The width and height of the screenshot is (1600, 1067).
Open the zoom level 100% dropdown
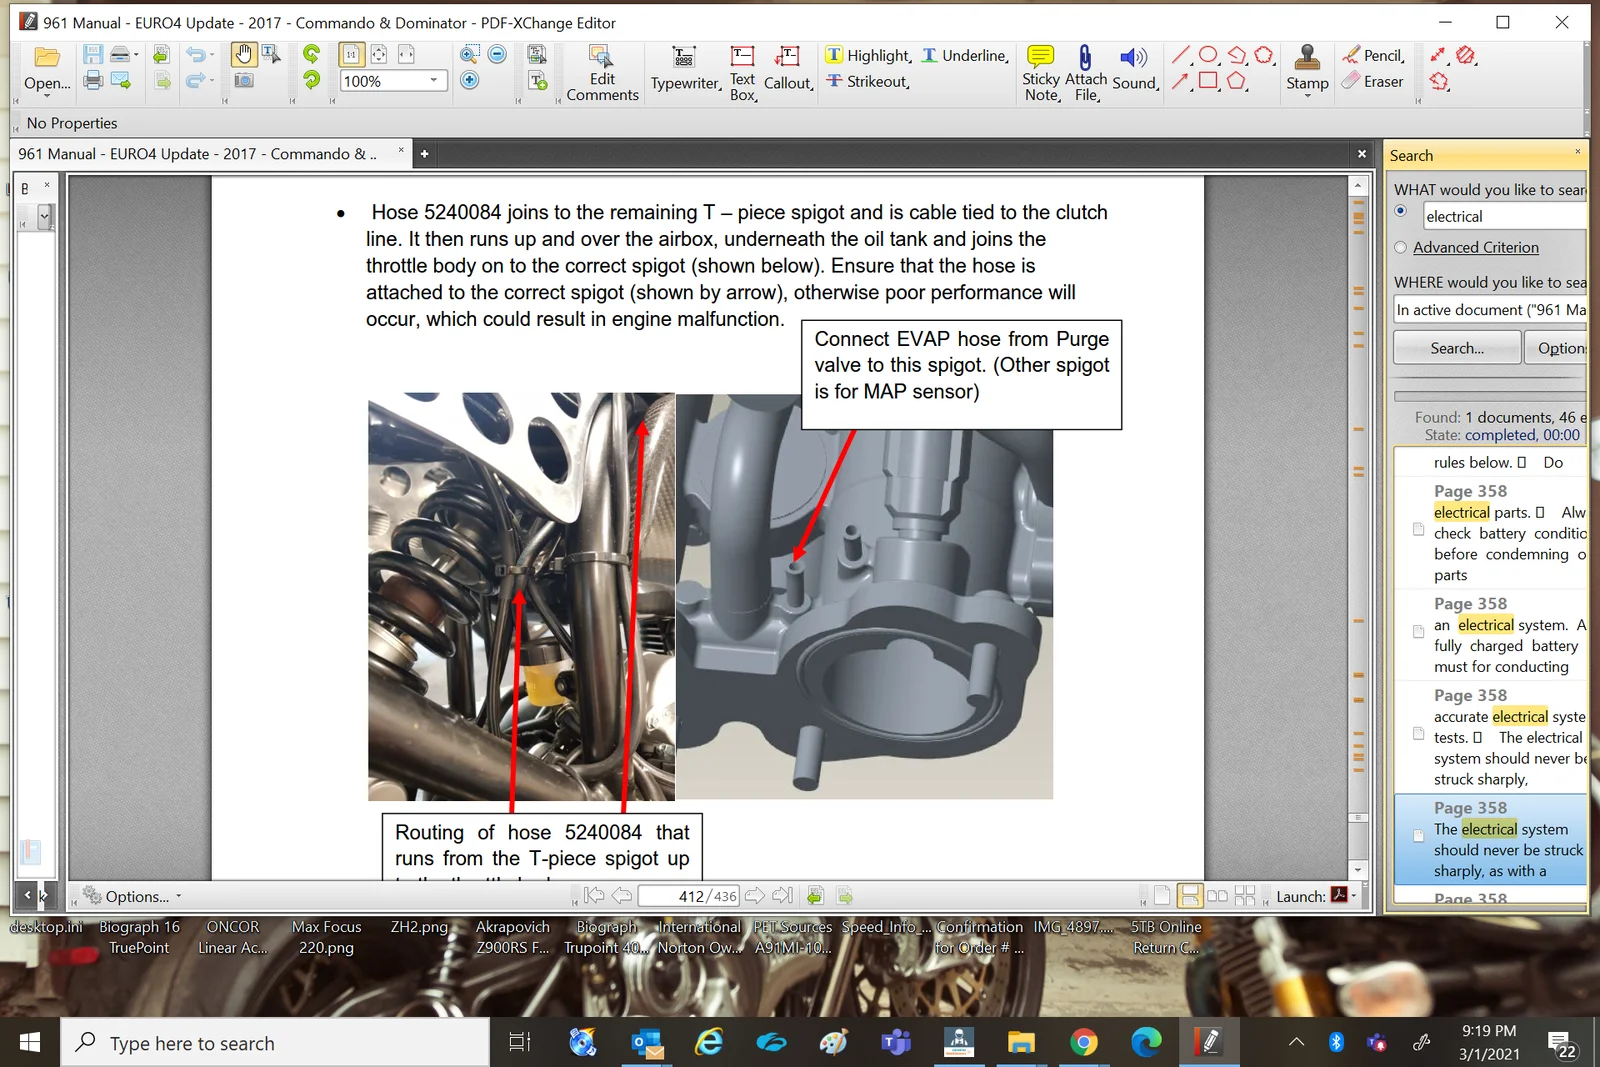434,81
